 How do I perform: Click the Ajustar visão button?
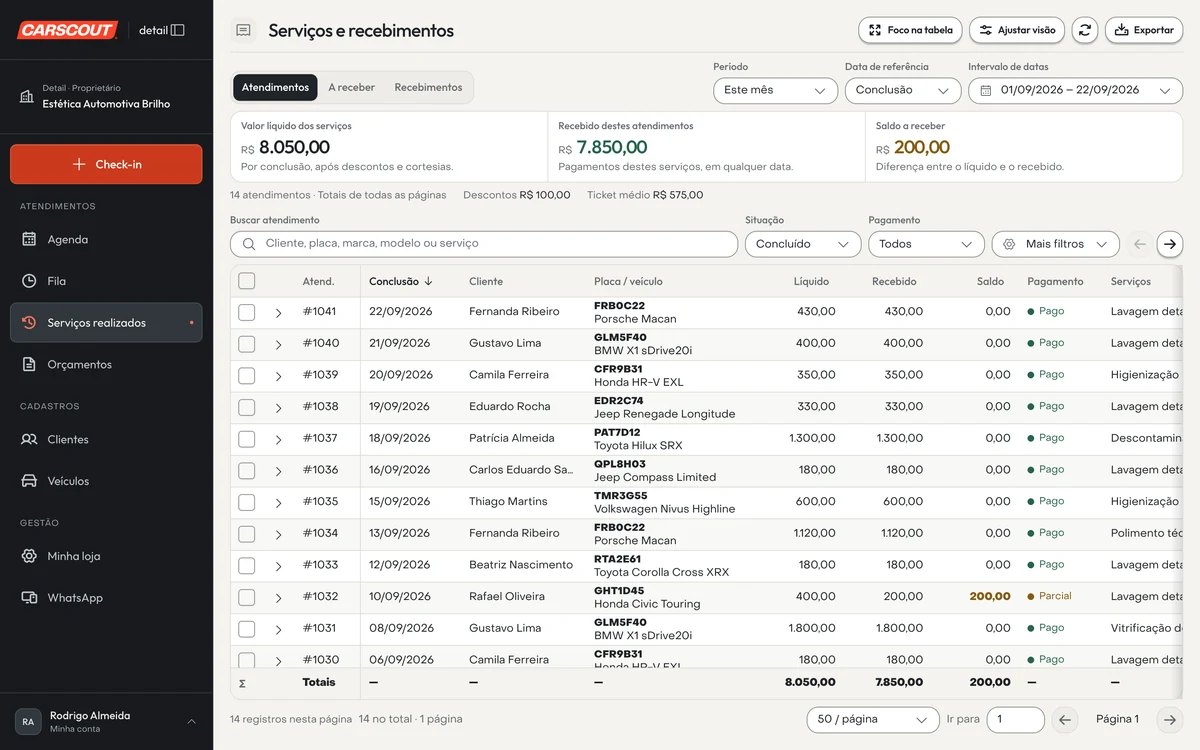point(1017,30)
